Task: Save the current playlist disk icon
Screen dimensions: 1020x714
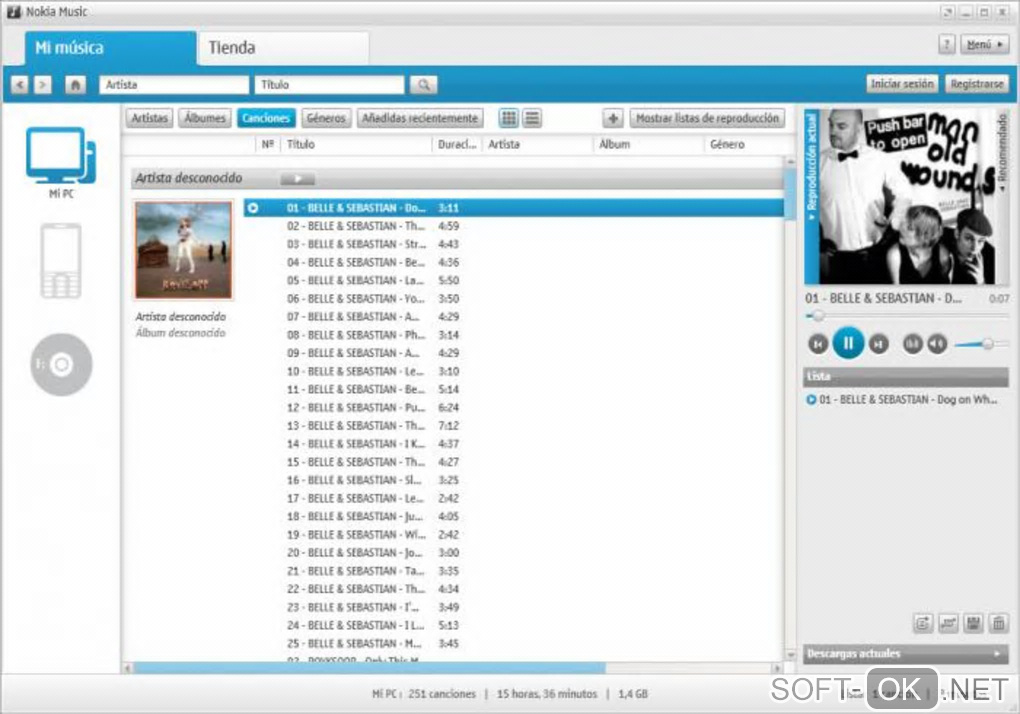Action: pos(973,623)
